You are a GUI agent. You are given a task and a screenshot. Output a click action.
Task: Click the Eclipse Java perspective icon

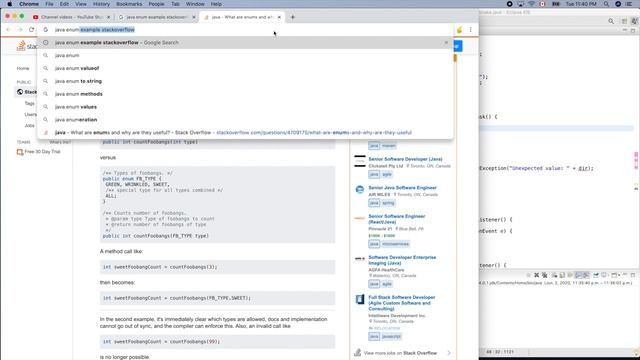pos(634,21)
